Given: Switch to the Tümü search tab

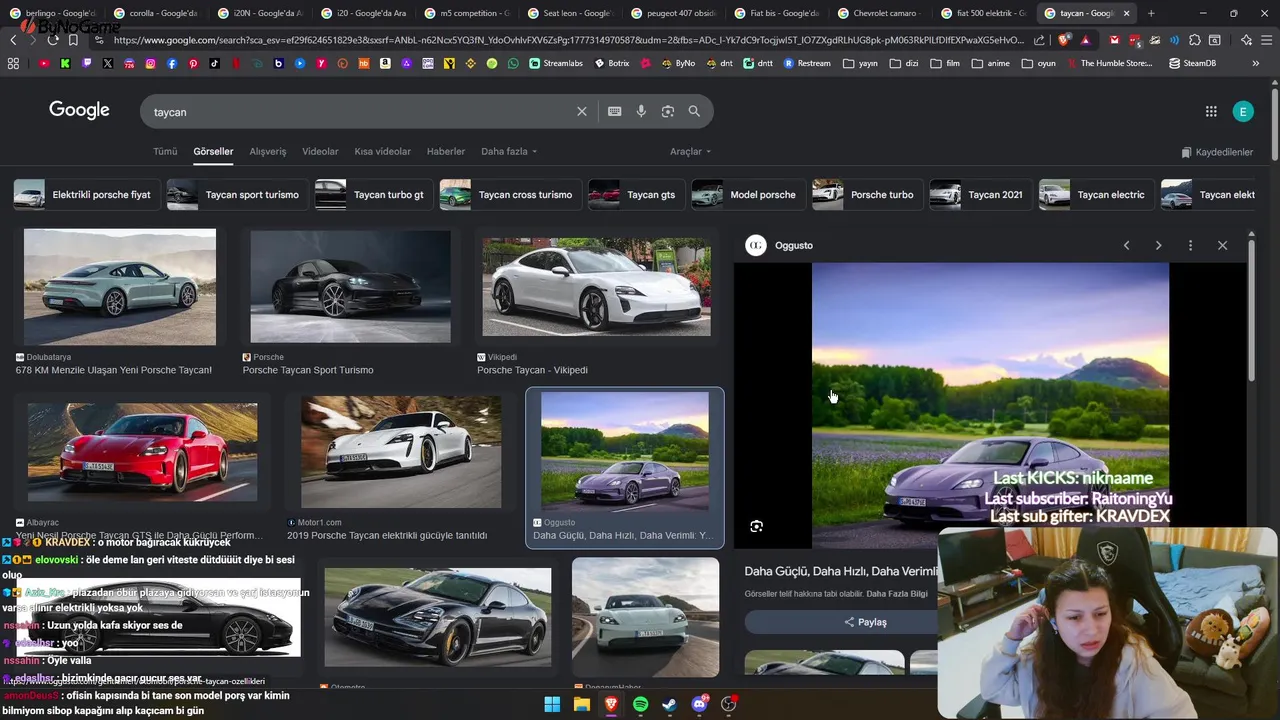Looking at the screenshot, I should pos(165,152).
